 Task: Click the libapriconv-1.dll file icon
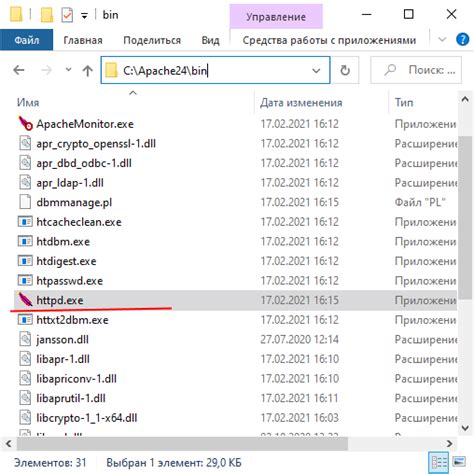[25, 379]
